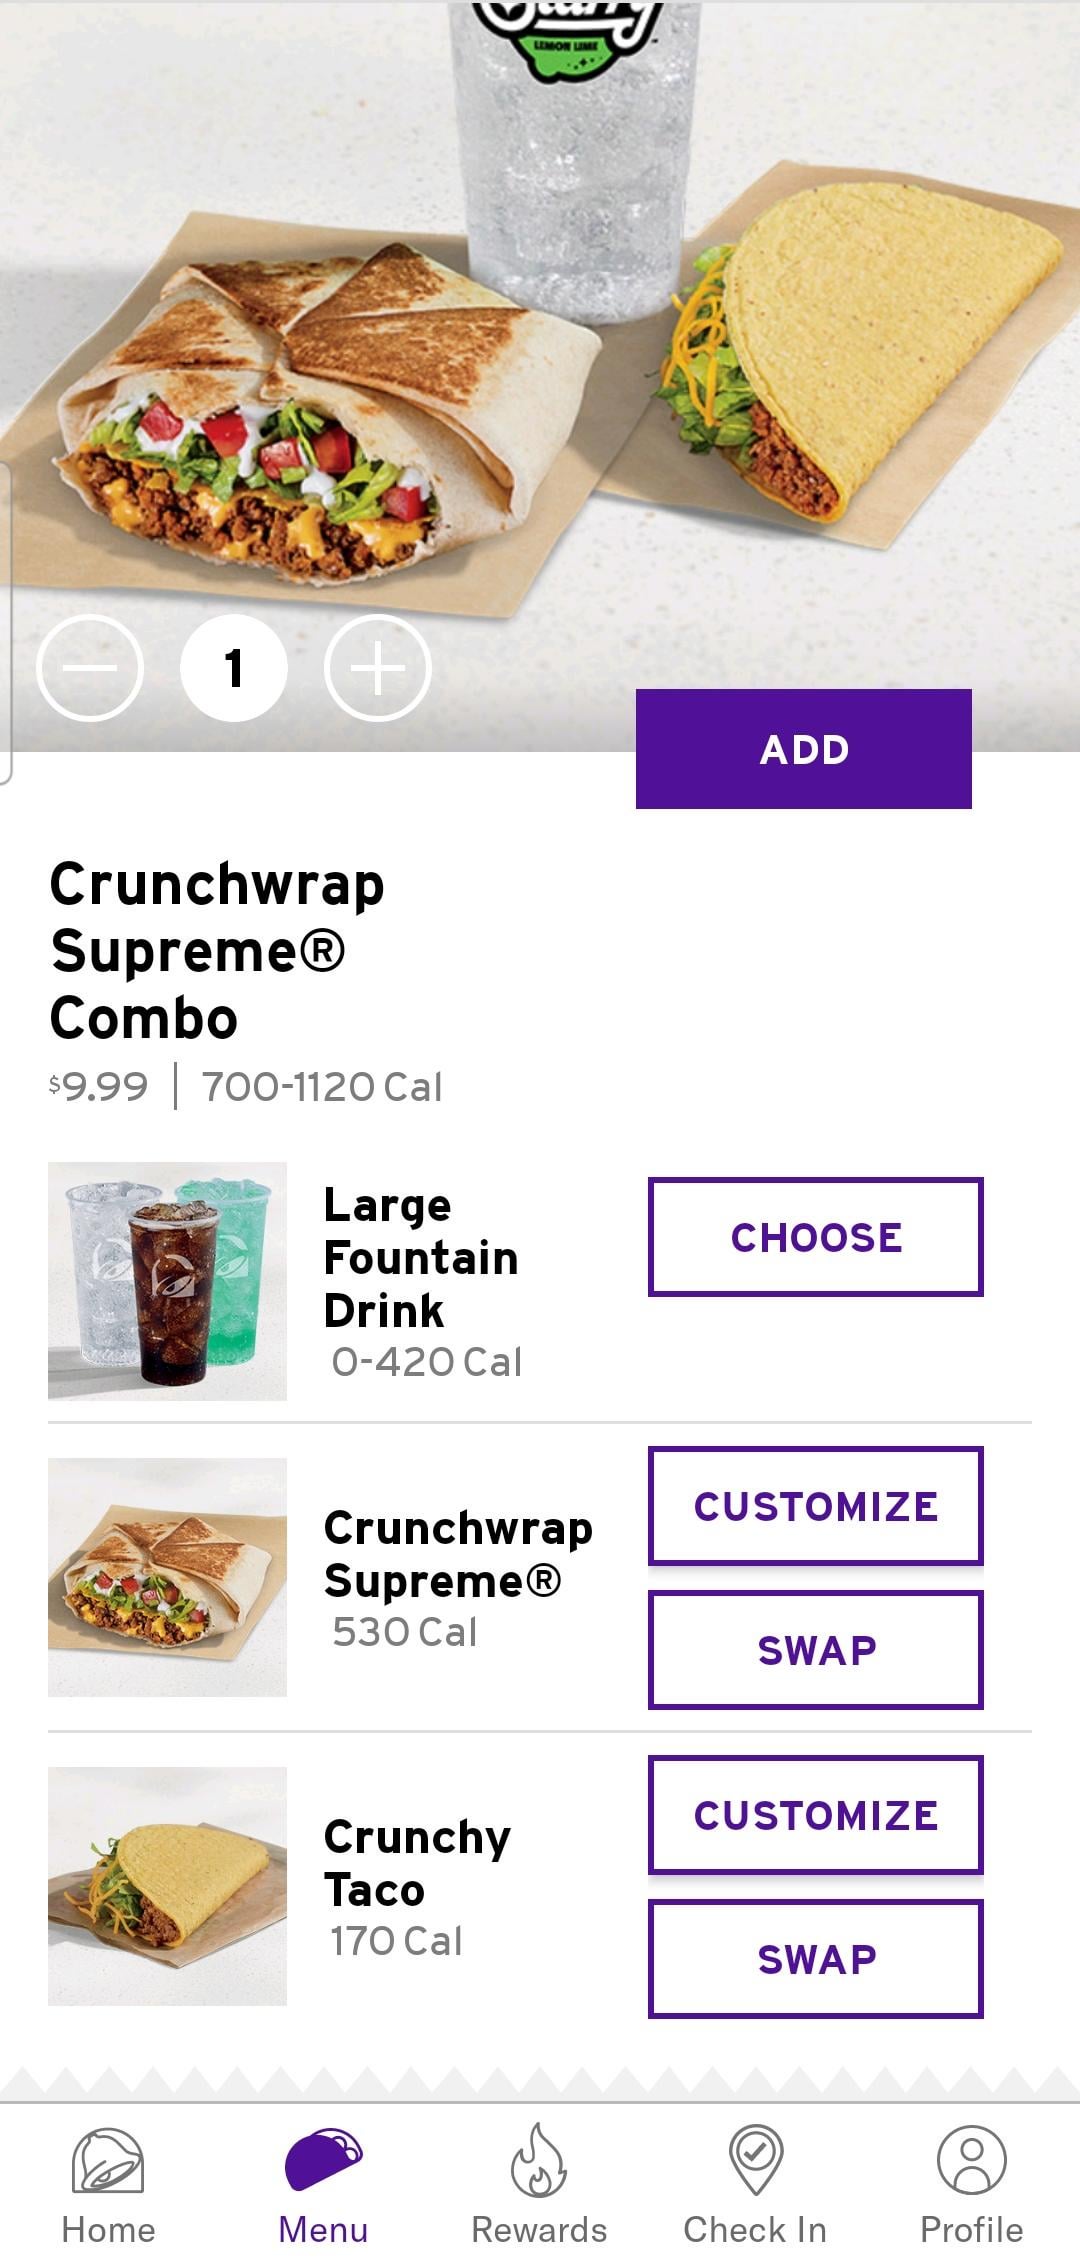Open the Menu taco icon tab
This screenshot has height=2266, width=1080.
(x=323, y=2162)
